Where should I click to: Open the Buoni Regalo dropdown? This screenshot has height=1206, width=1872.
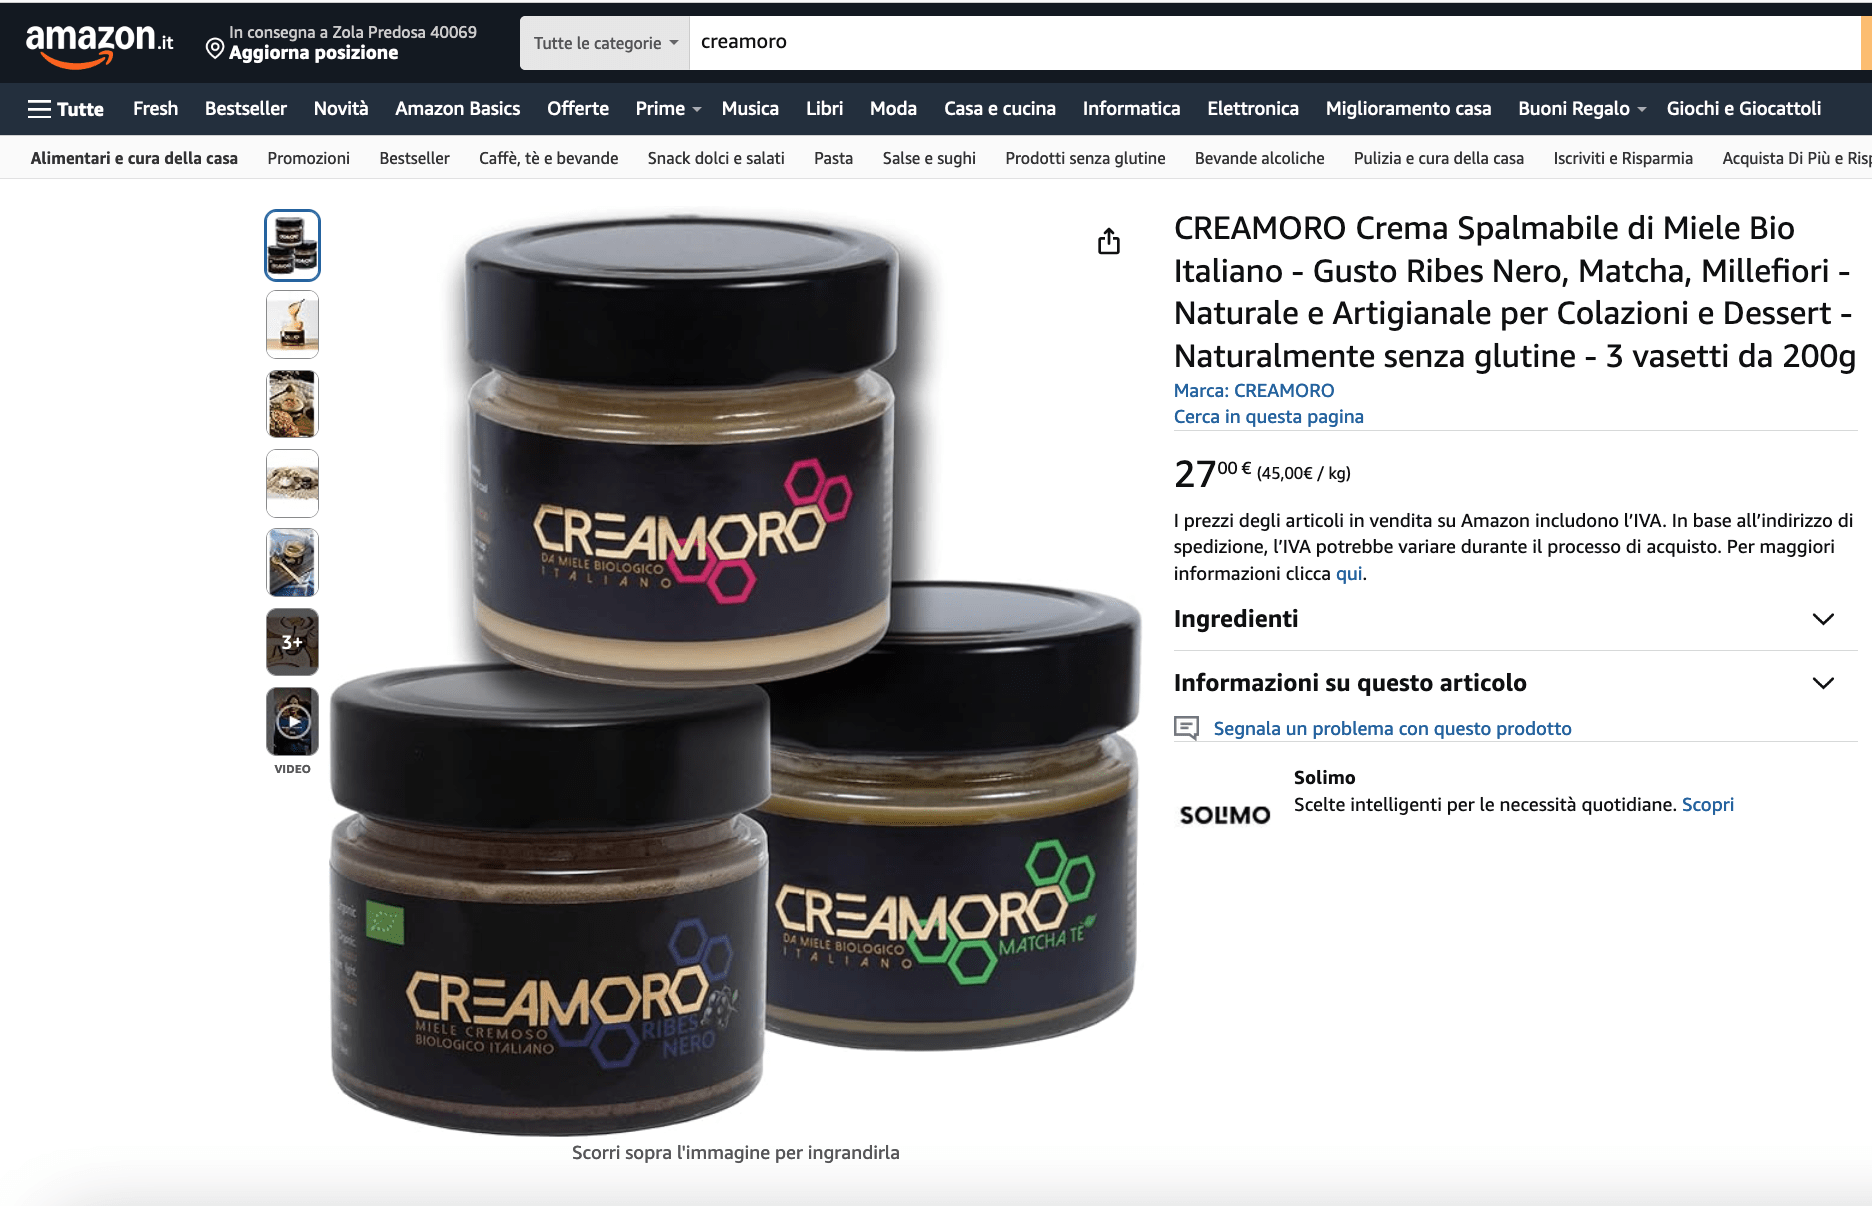1582,108
